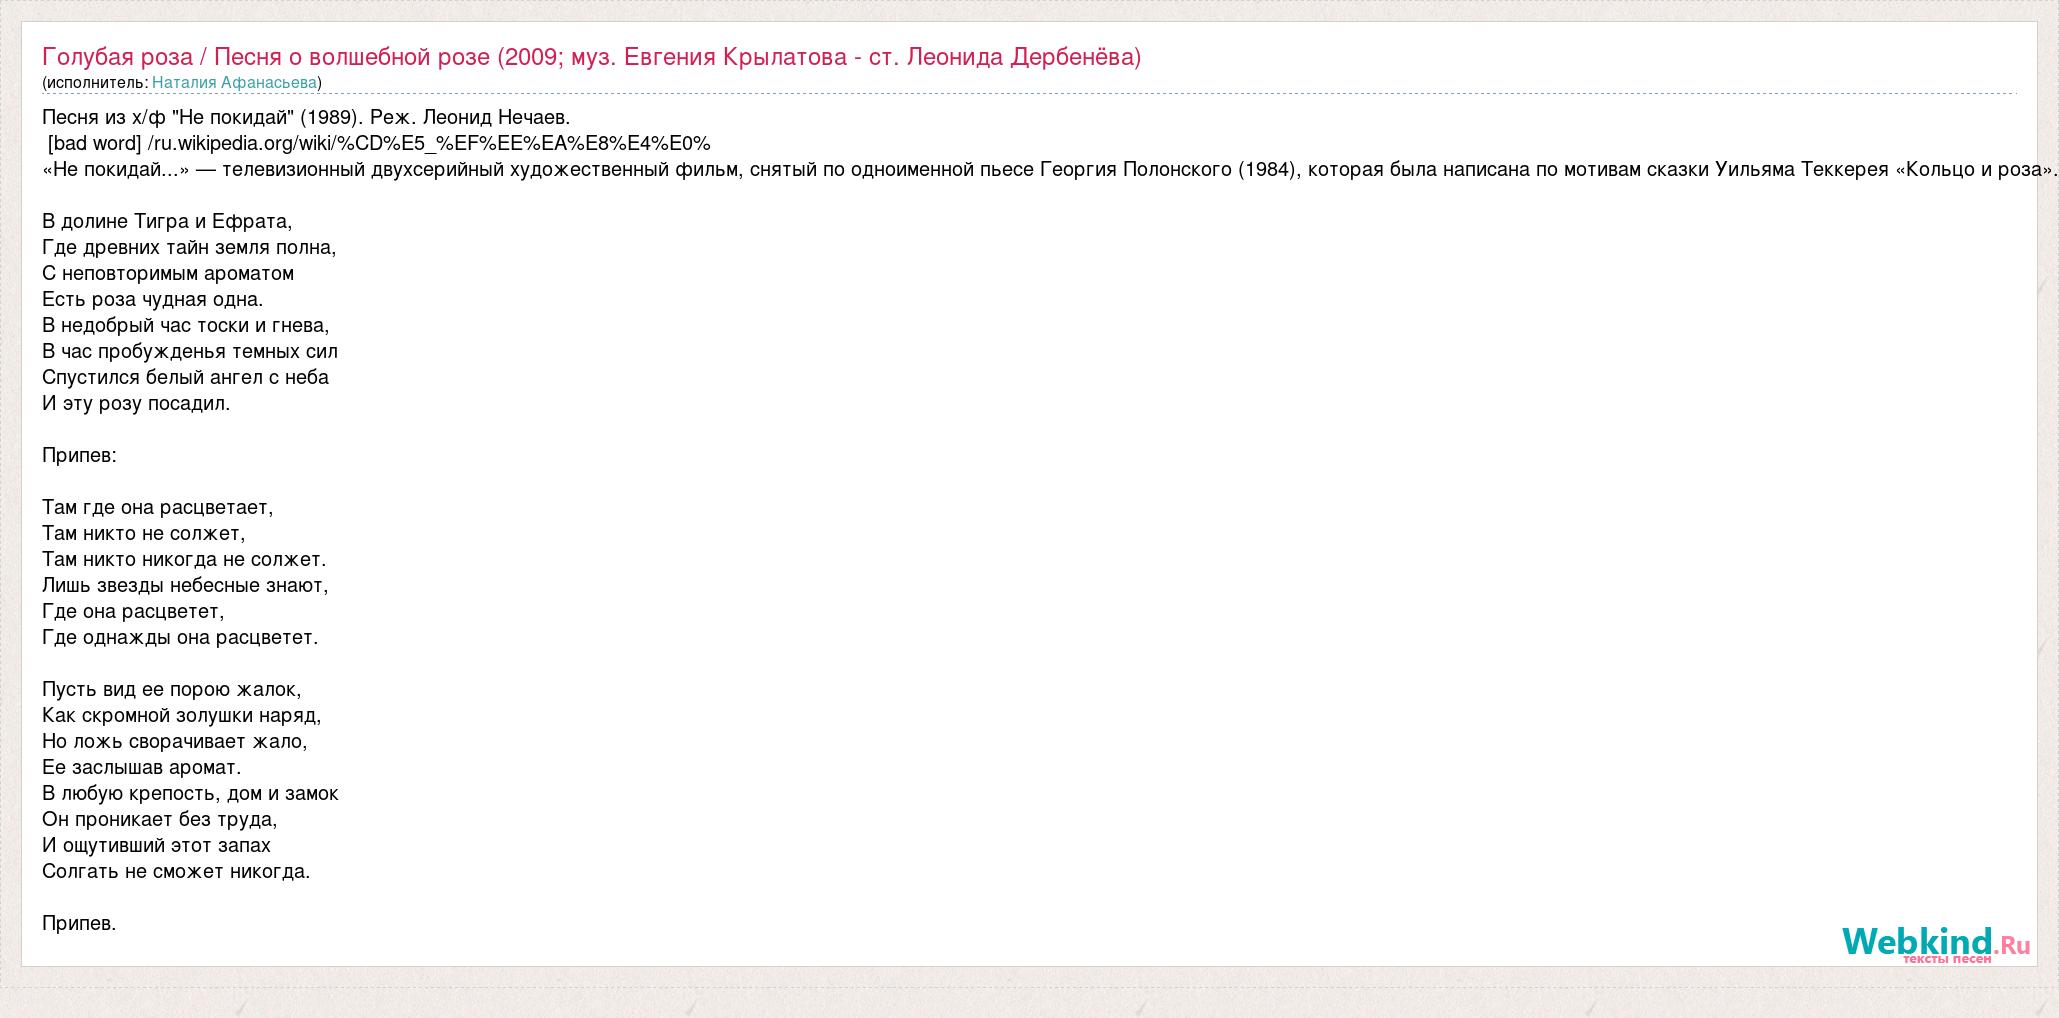
Task: Click the line Где древних тайн земля полна
Action: [x=189, y=247]
